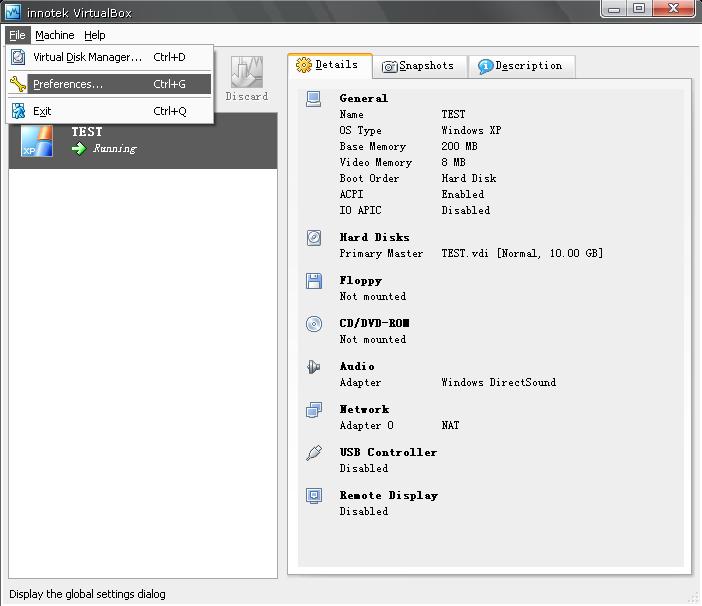
Task: Open the USB Controller section heading
Action: 388,452
